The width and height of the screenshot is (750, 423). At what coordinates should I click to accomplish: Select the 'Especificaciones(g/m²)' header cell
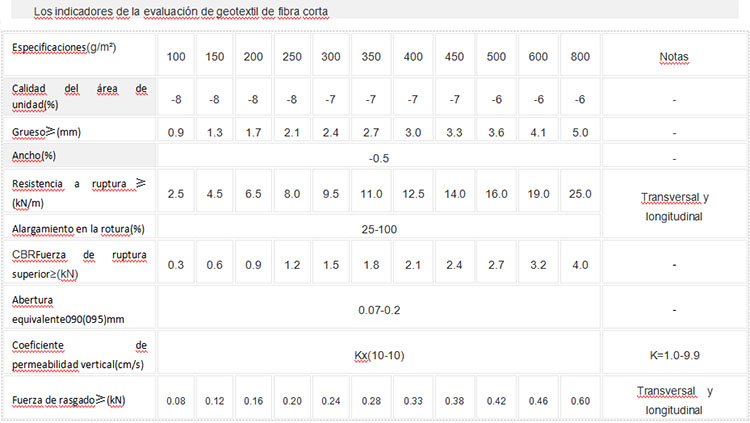pos(74,48)
